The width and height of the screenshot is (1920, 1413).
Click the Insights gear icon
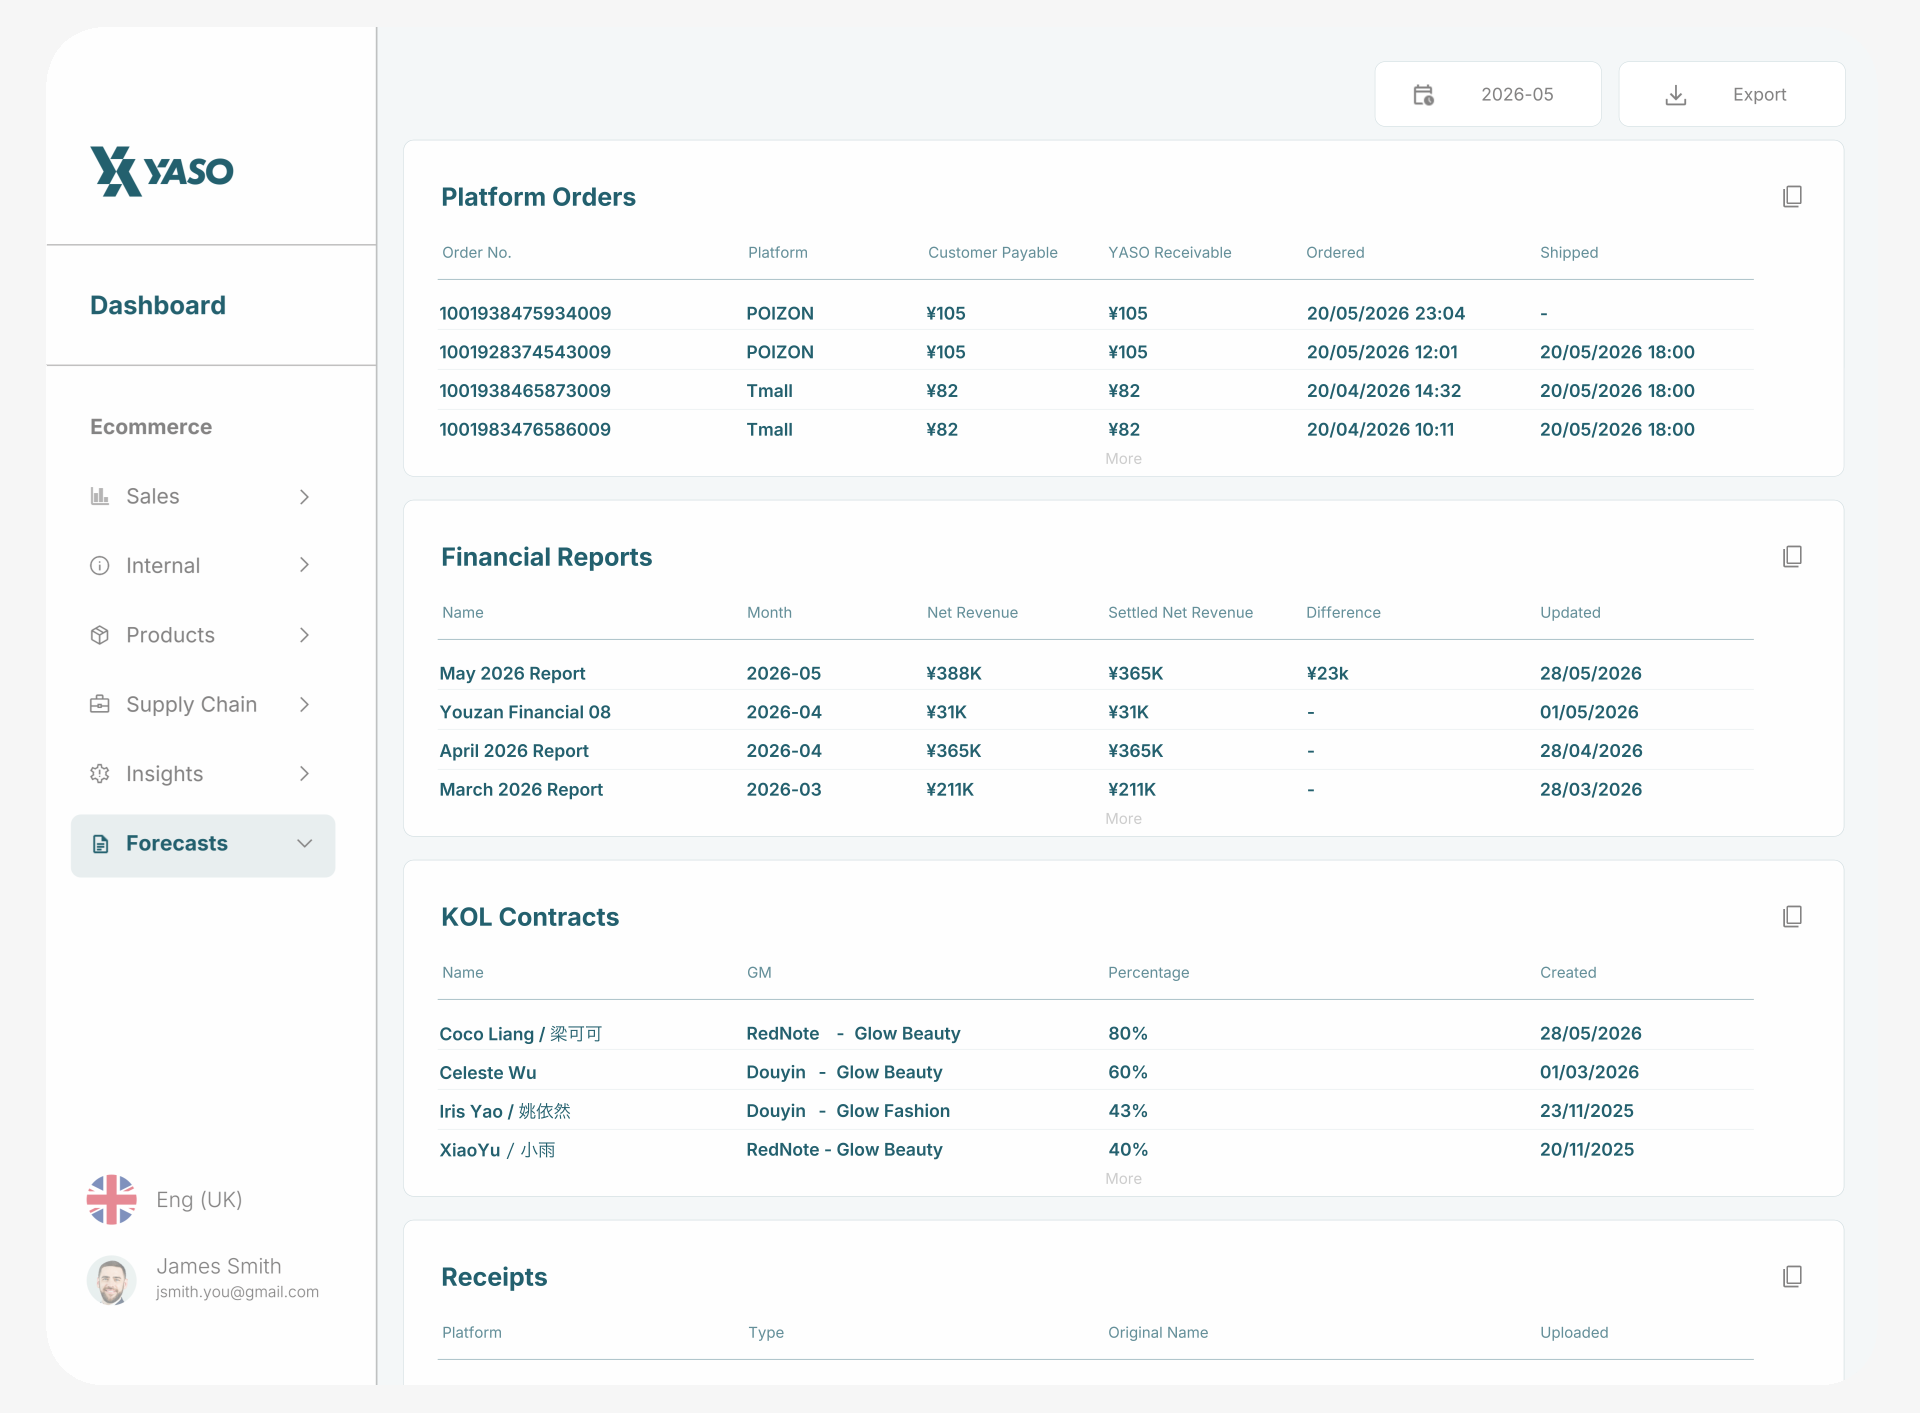100,774
